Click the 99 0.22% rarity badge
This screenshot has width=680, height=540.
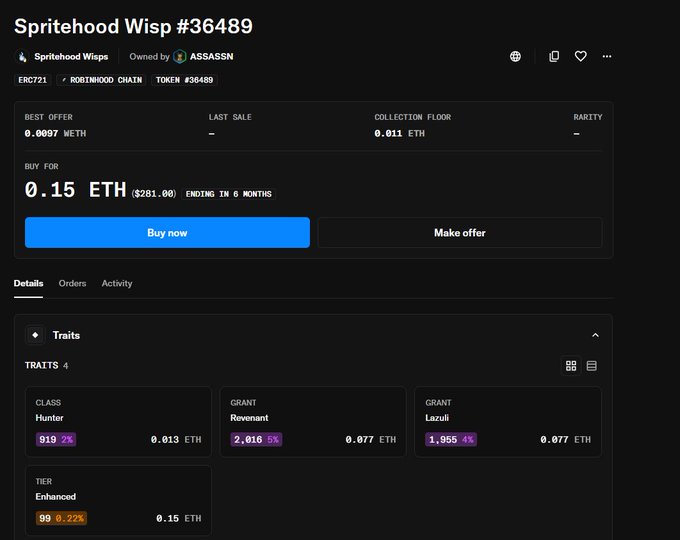point(61,518)
